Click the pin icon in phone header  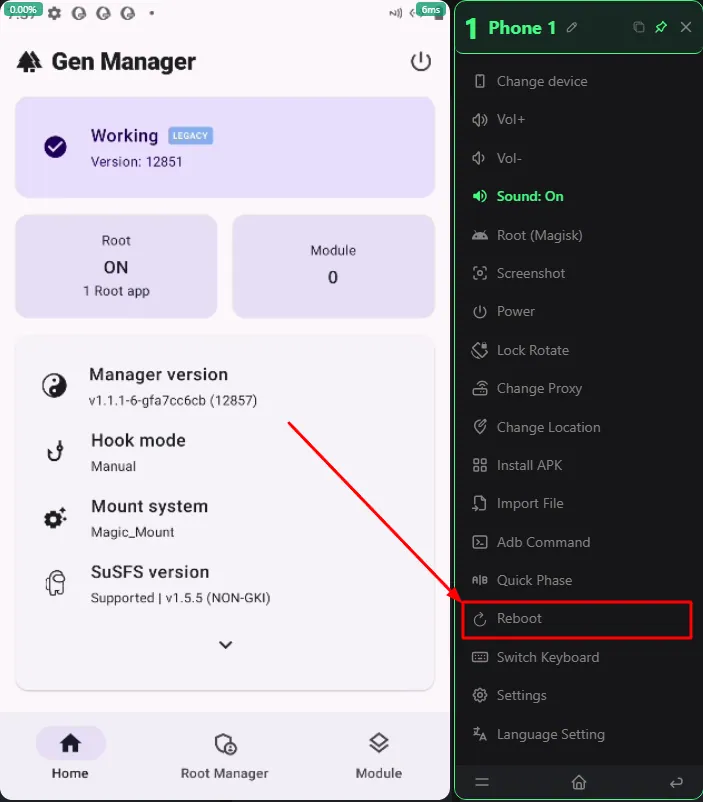(661, 27)
